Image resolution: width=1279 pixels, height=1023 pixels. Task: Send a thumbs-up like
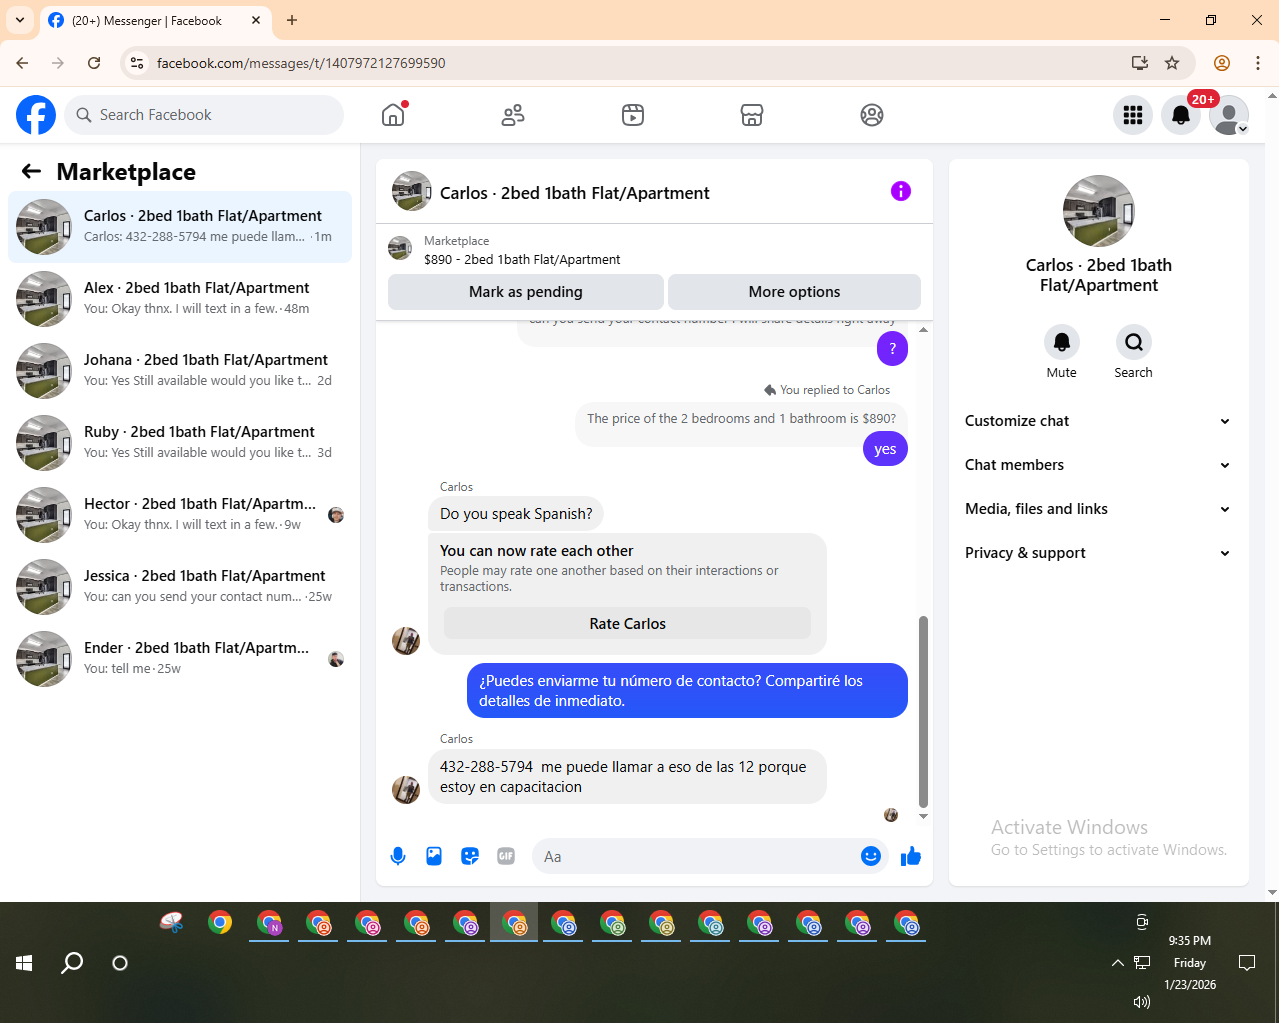pos(911,856)
